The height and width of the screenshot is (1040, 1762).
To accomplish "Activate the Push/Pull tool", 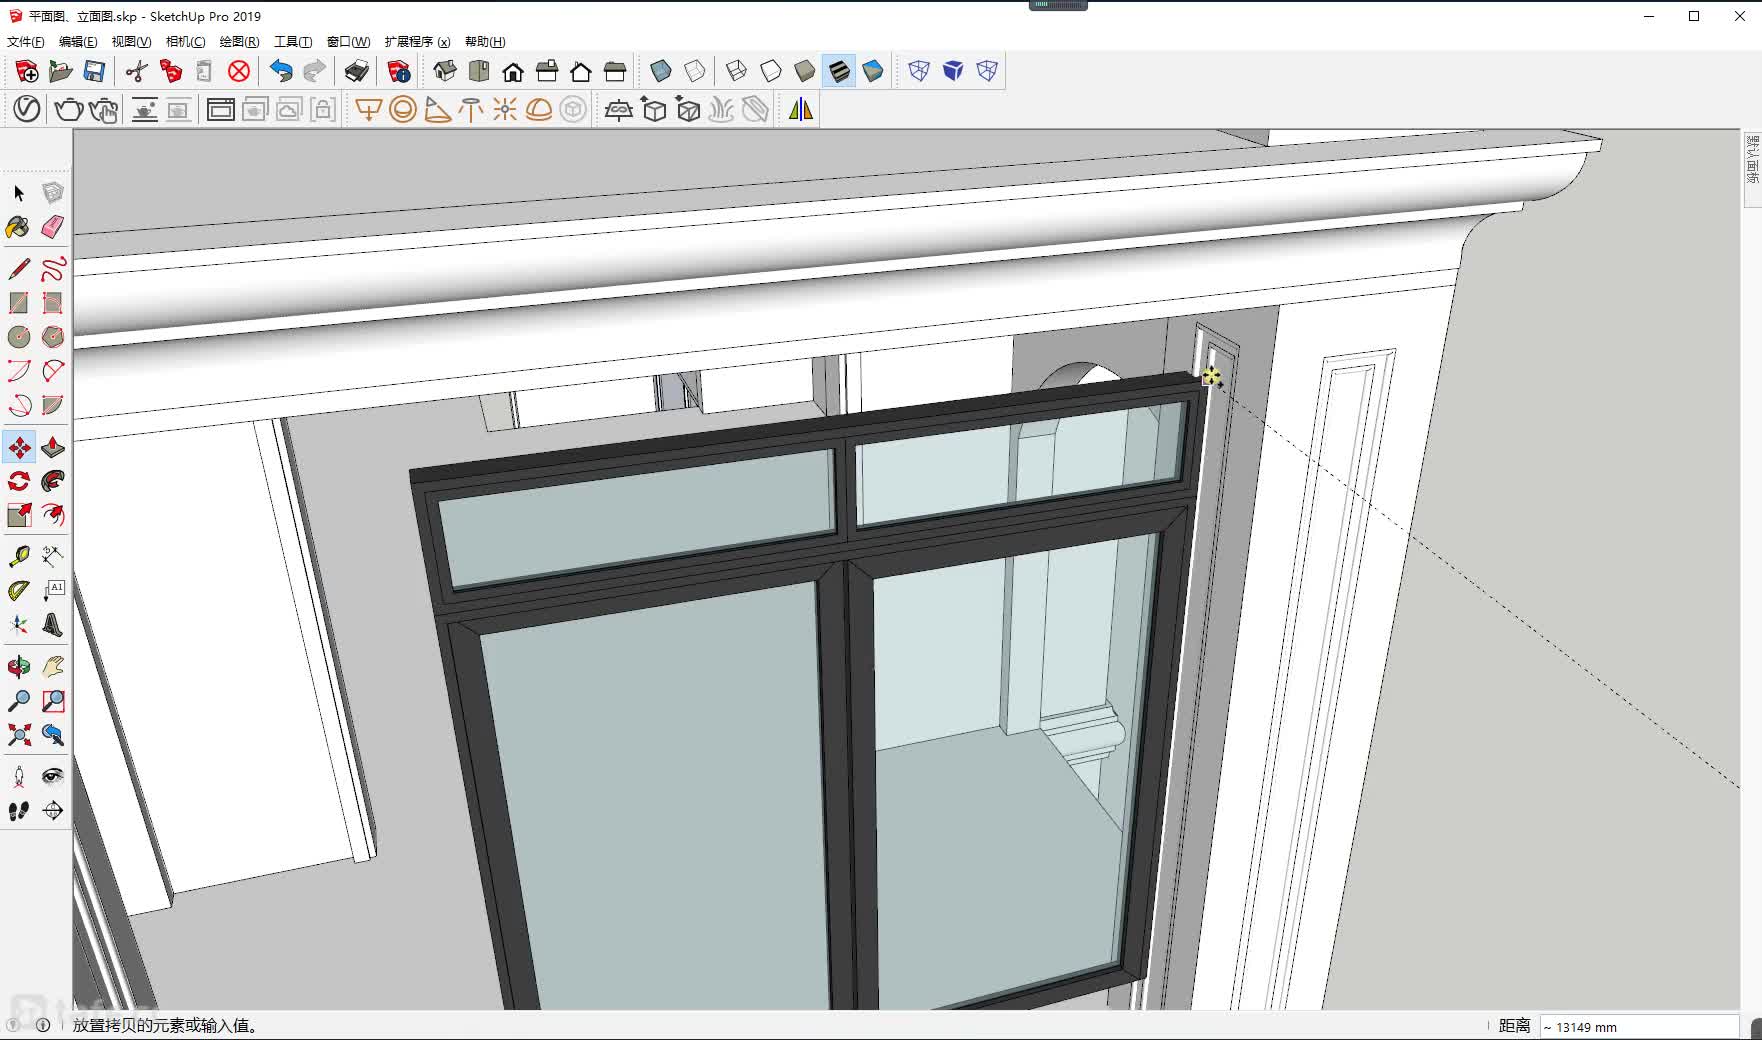I will pos(53,447).
